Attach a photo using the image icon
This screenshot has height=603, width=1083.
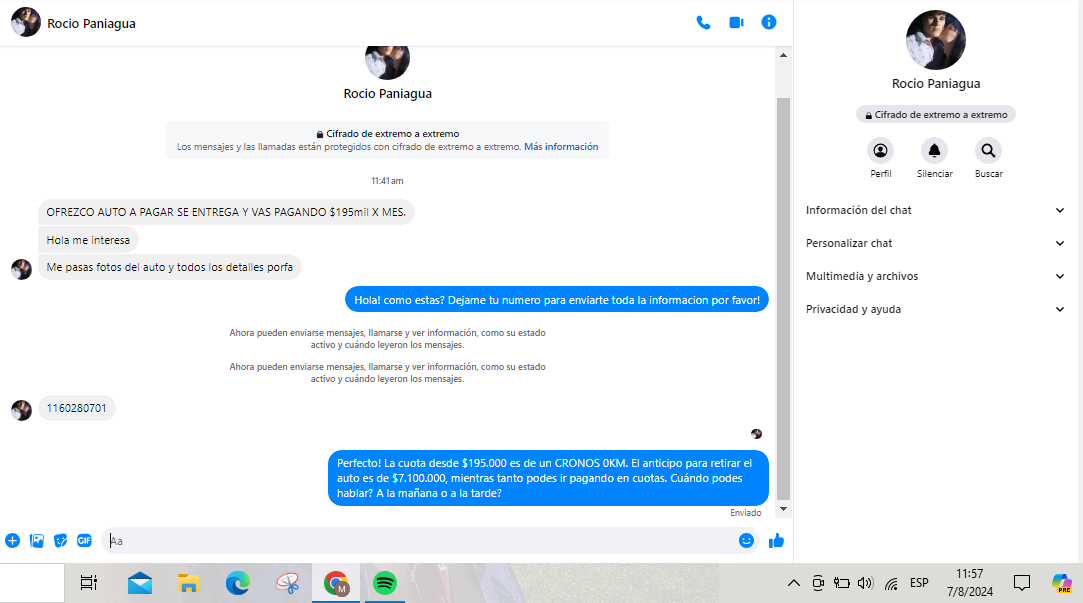(37, 540)
